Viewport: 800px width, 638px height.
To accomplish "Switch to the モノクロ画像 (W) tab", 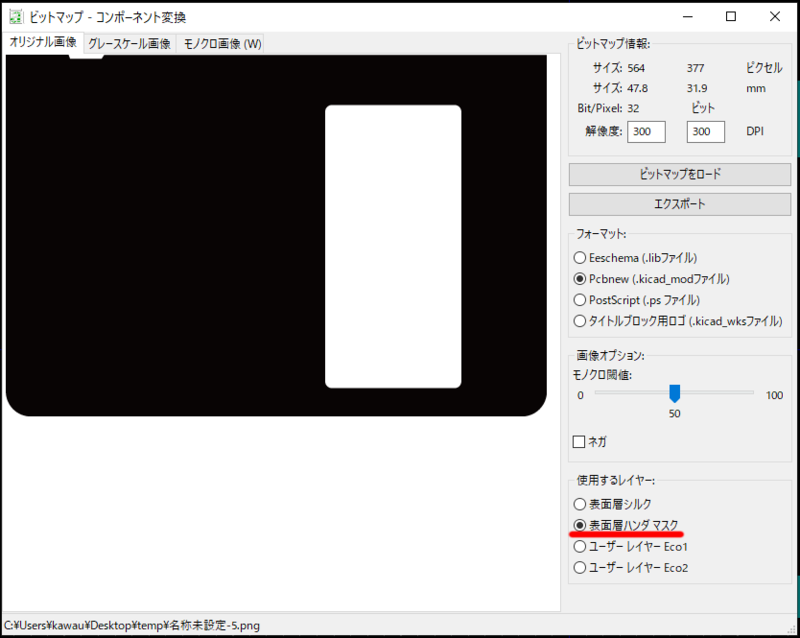I will click(220, 44).
